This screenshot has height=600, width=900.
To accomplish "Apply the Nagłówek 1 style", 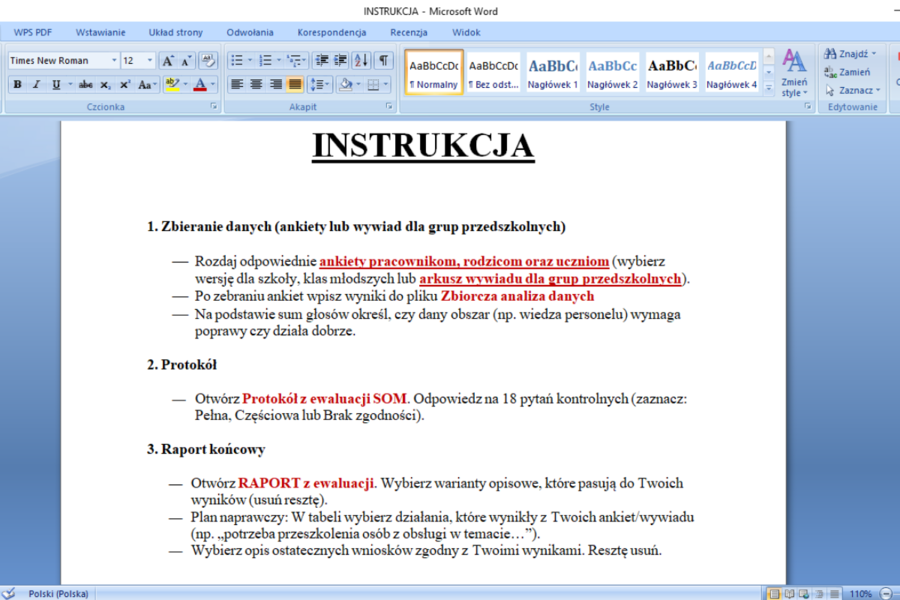I will 553,72.
